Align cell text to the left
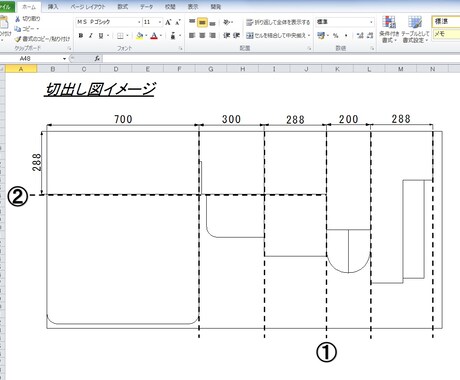 pyautogui.click(x=192, y=35)
